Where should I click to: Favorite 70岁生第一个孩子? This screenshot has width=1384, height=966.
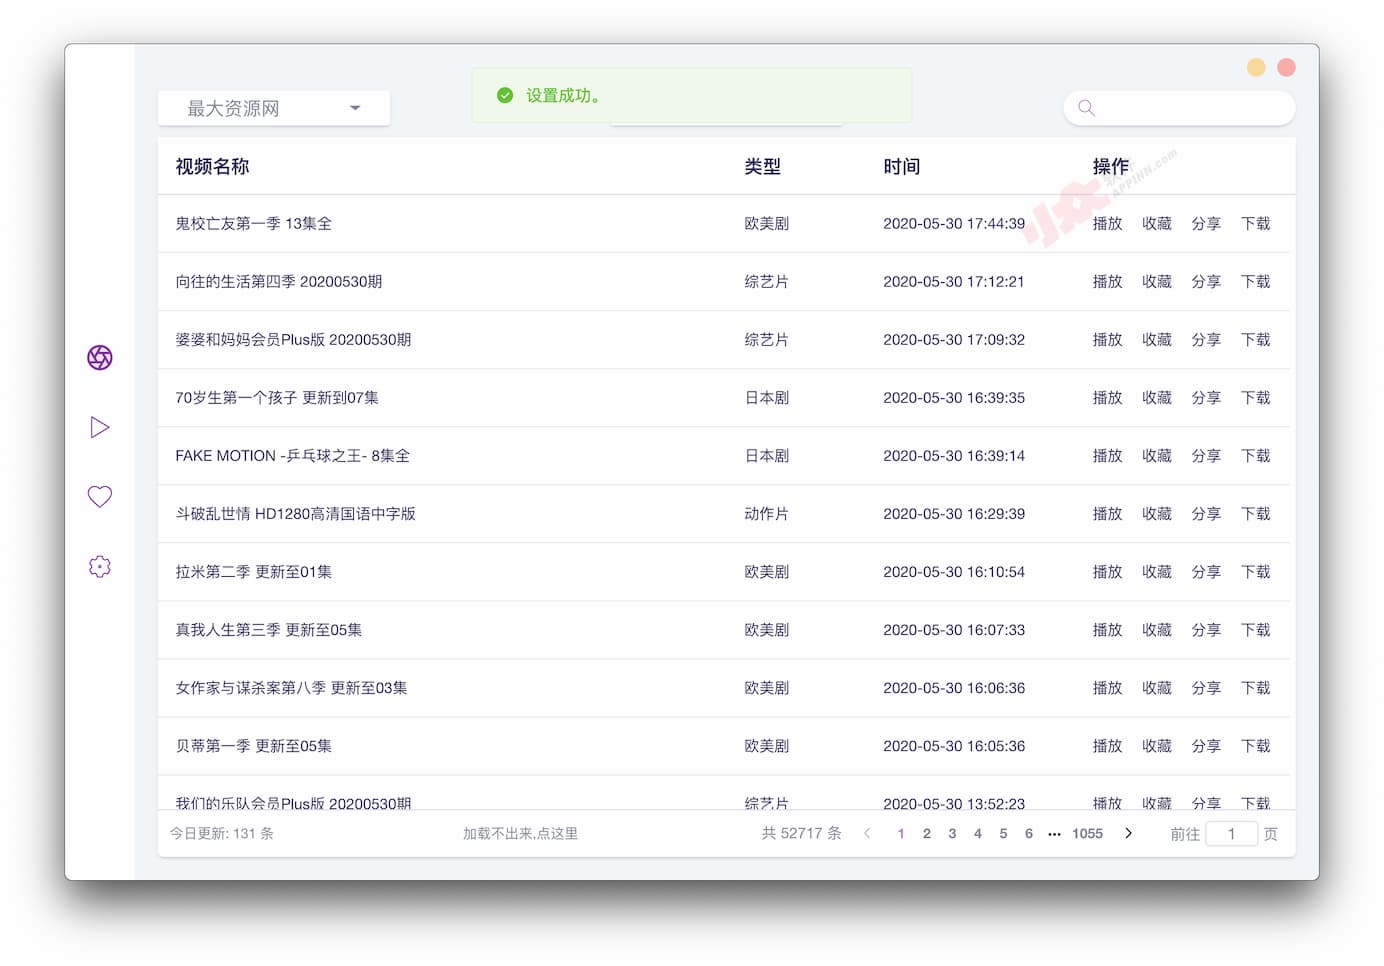pyautogui.click(x=1157, y=398)
